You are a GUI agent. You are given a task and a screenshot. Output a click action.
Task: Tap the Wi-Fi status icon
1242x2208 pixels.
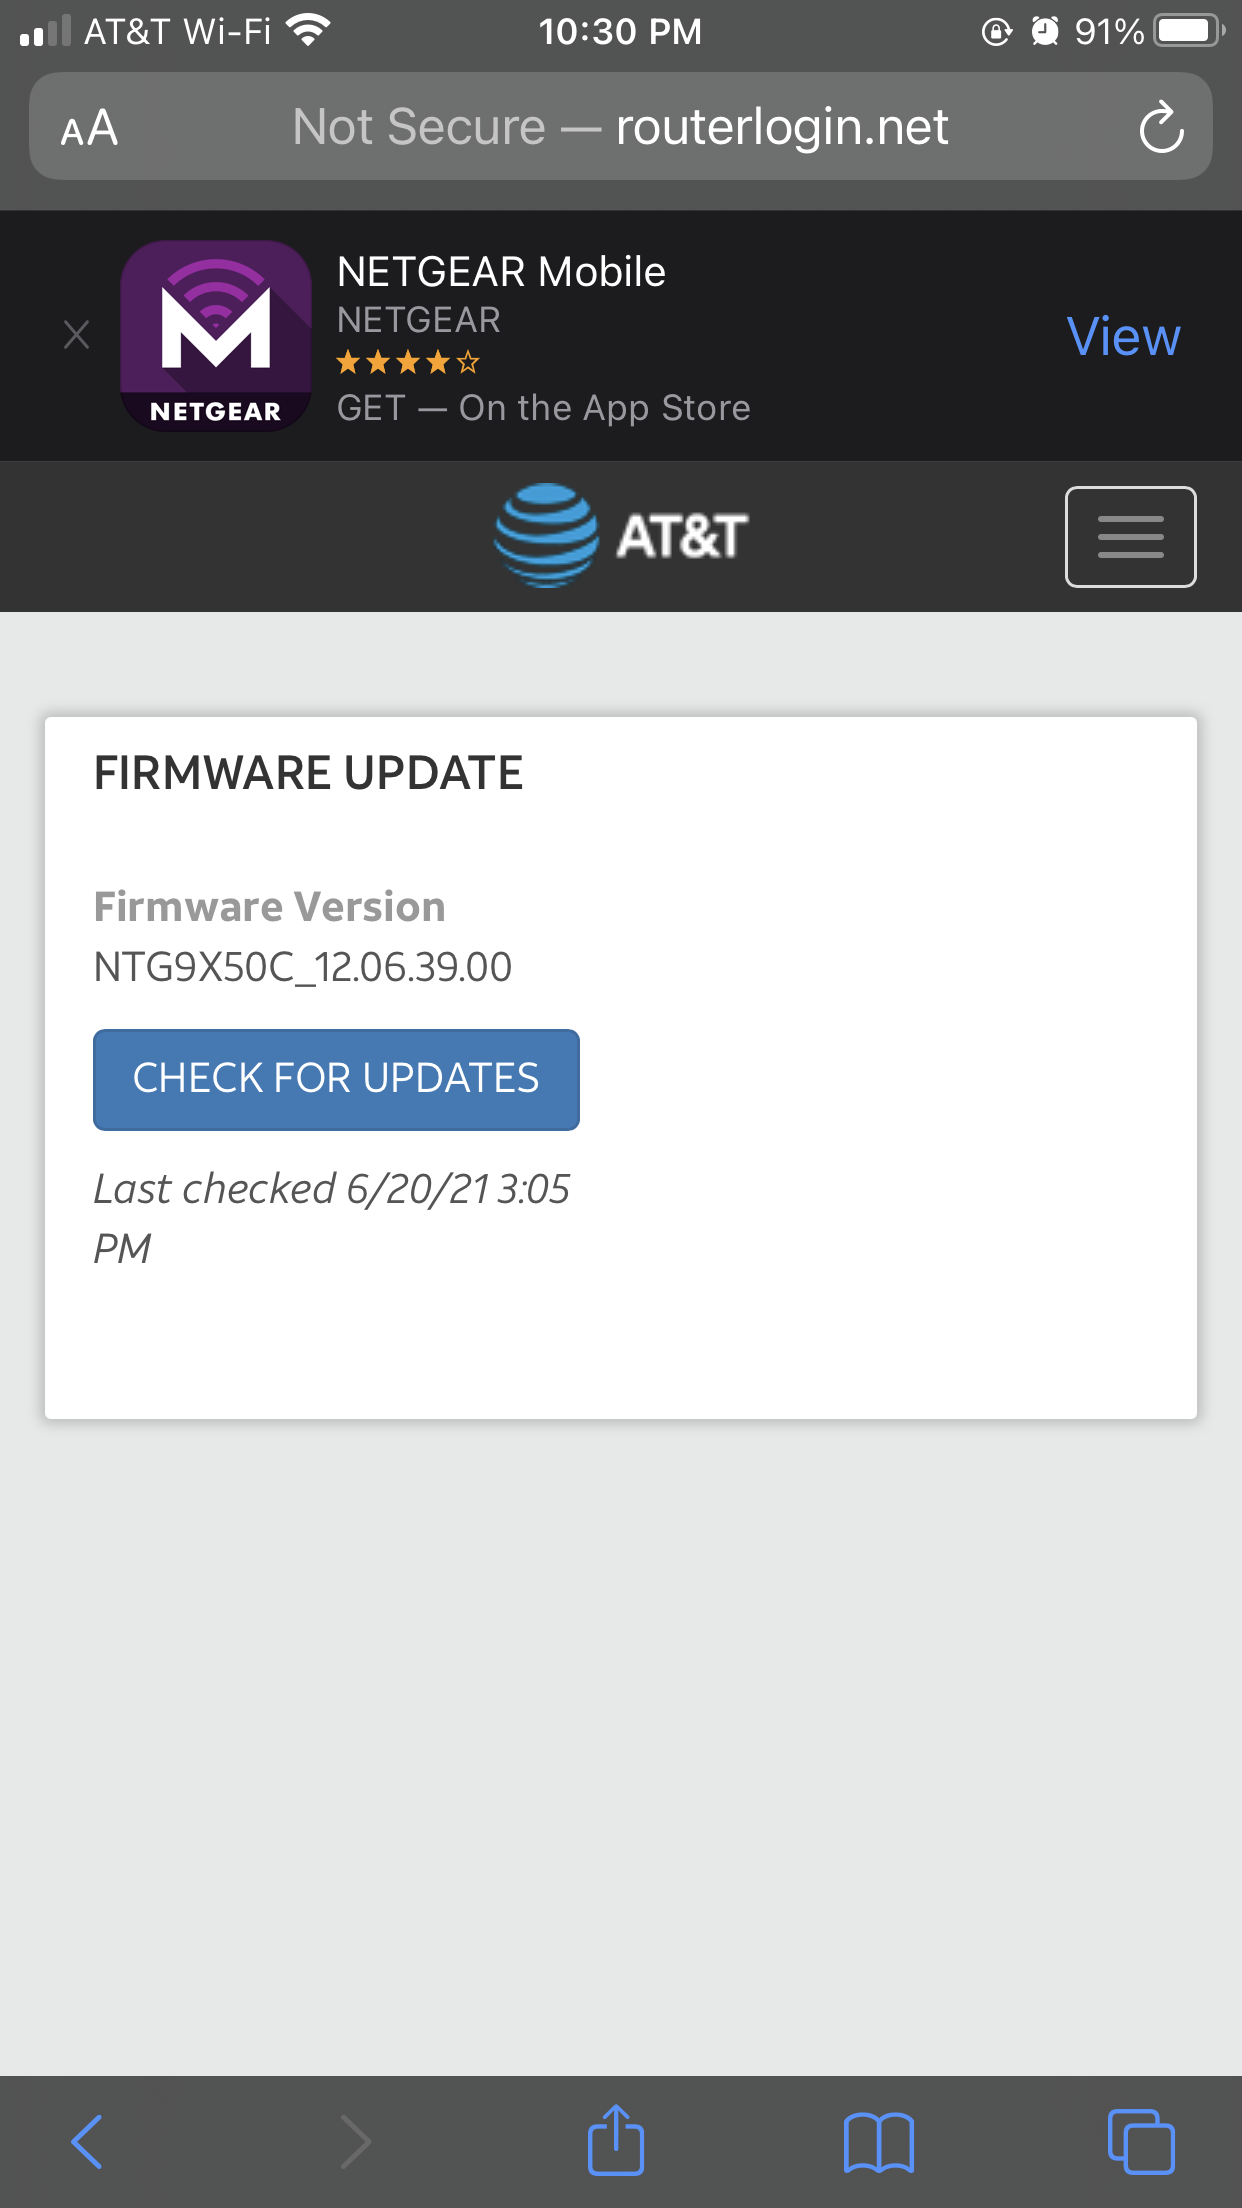point(308,31)
